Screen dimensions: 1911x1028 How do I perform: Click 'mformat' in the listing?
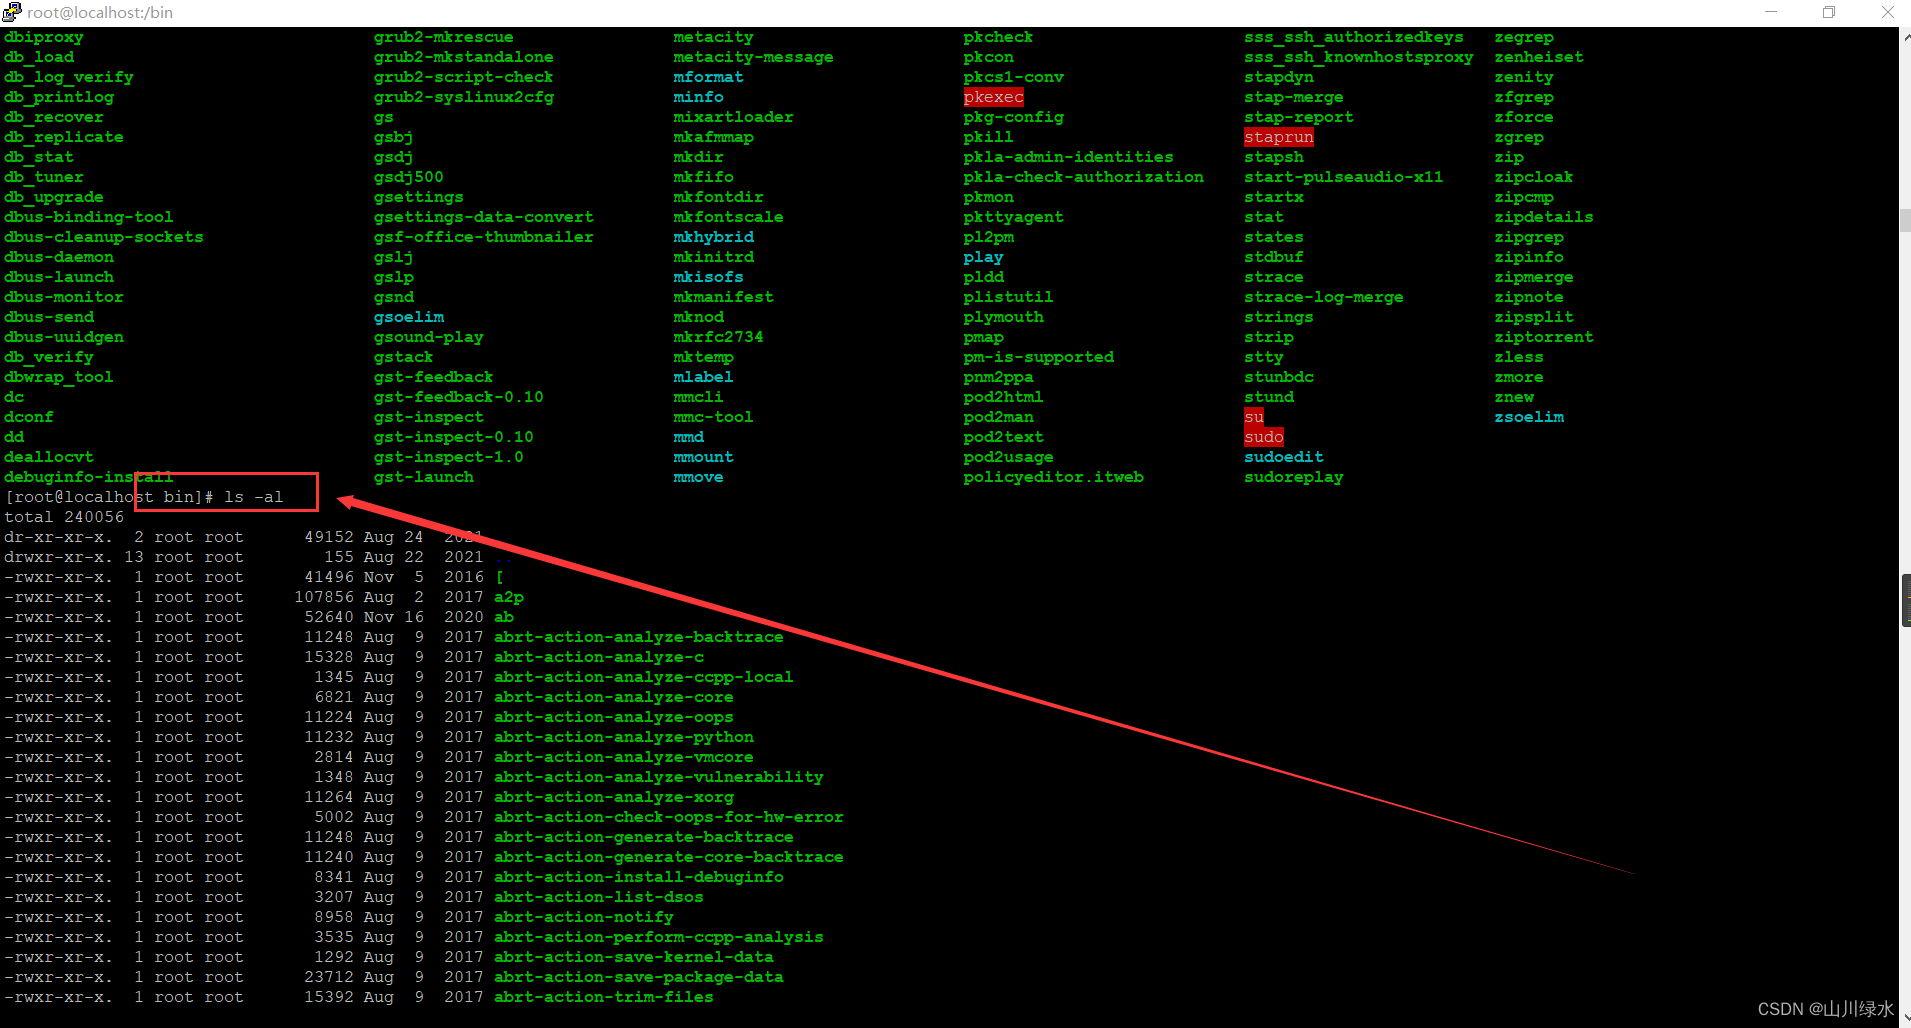pyautogui.click(x=708, y=77)
